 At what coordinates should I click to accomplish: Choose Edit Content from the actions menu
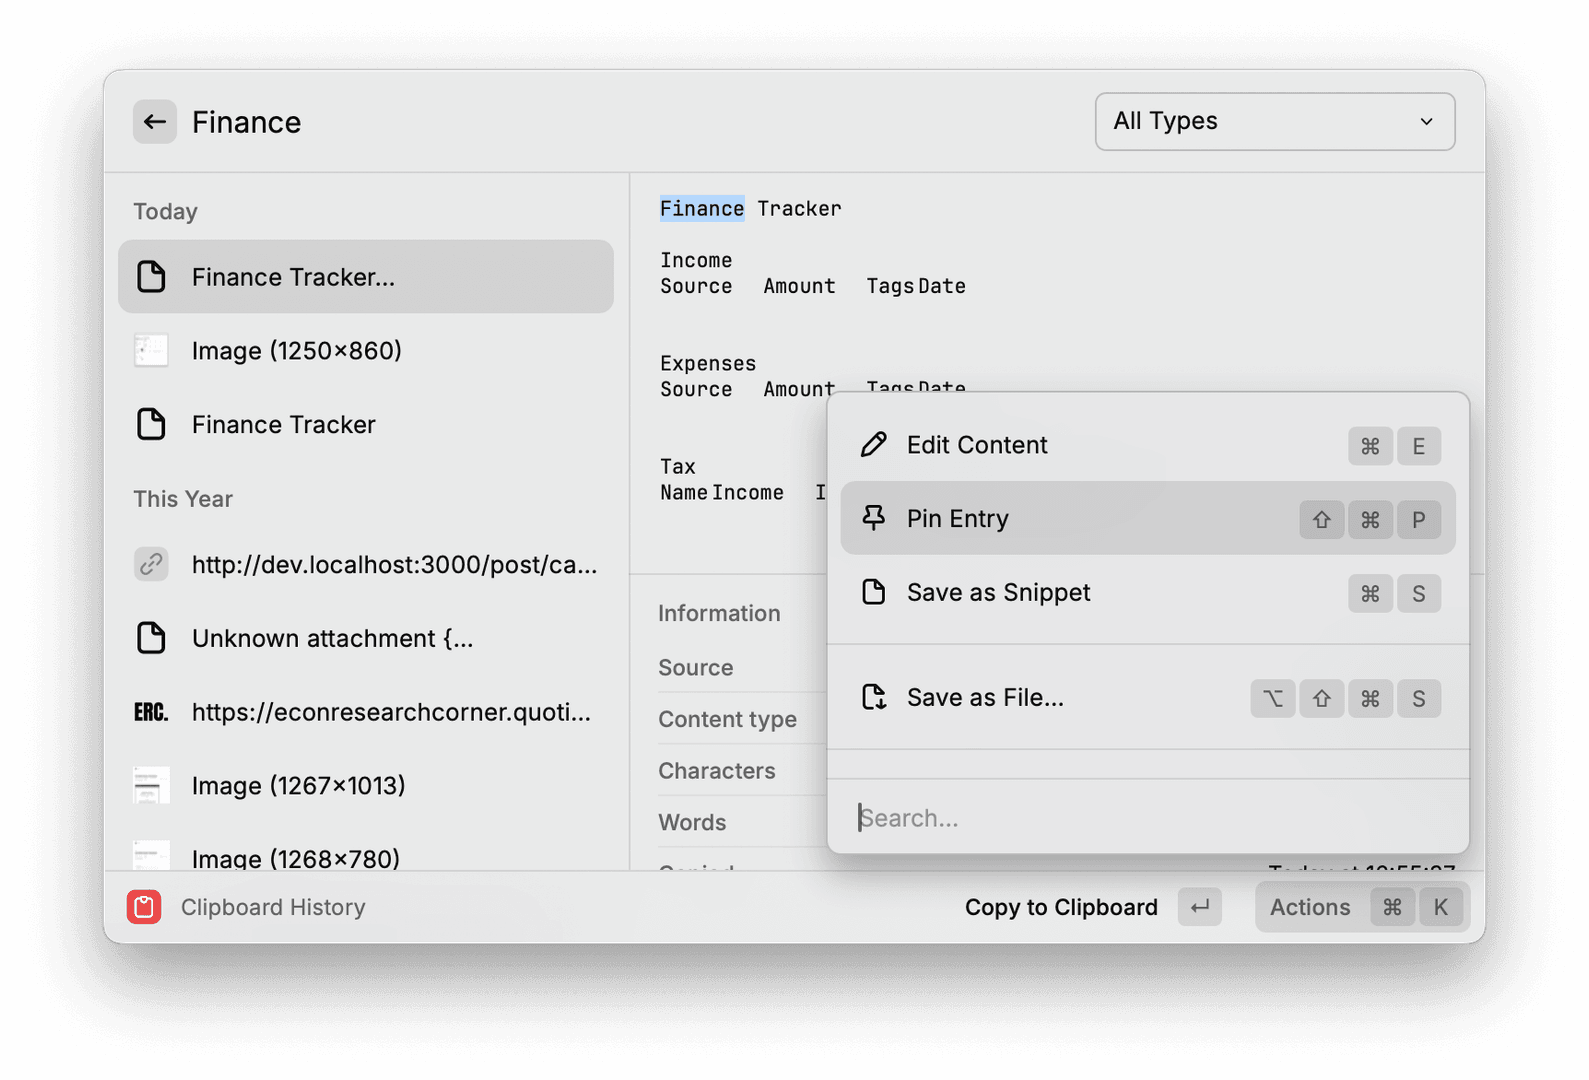[976, 445]
